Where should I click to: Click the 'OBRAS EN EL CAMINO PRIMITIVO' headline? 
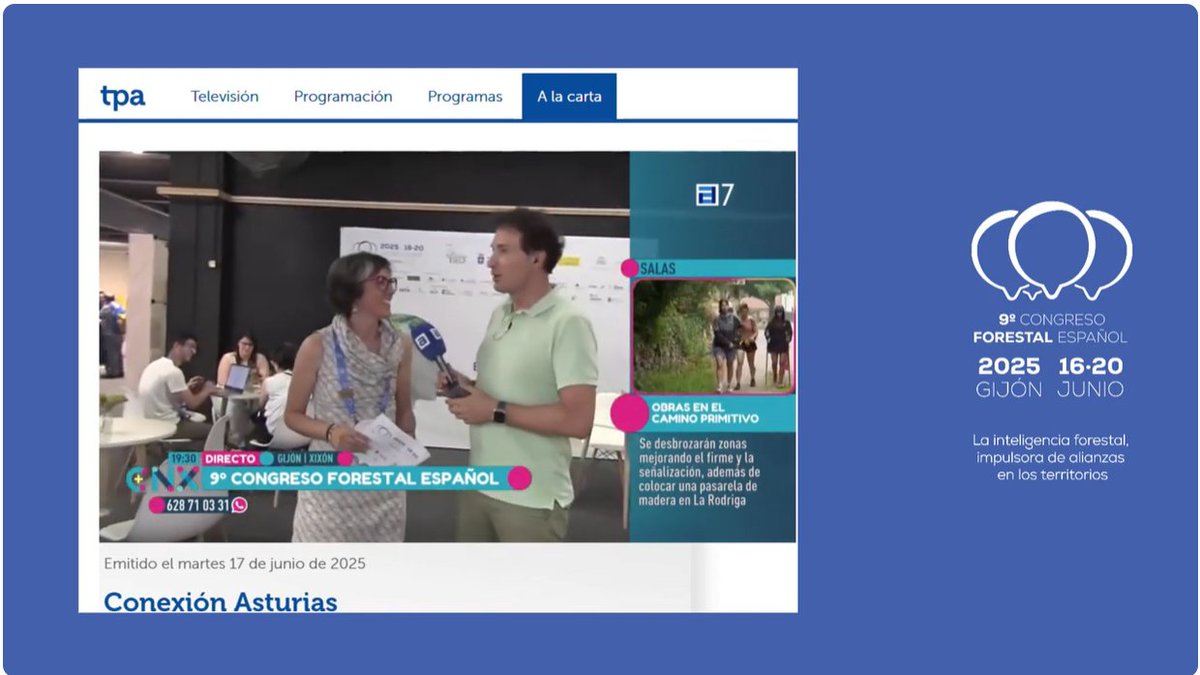click(x=704, y=413)
